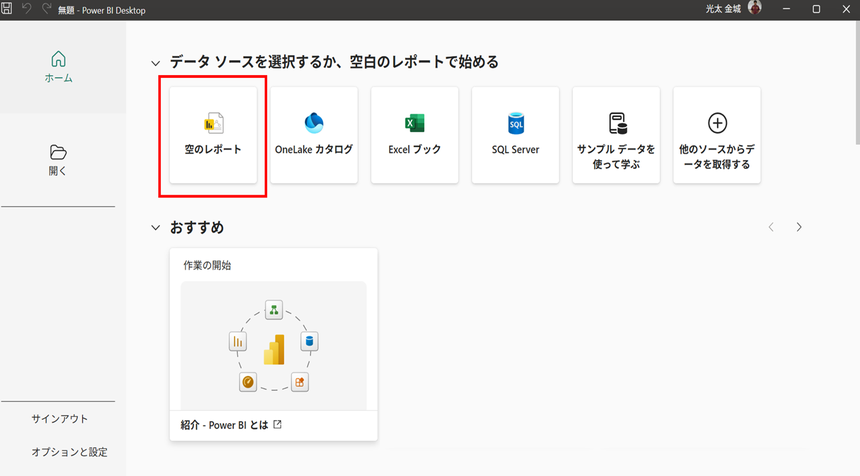Open the OneLake カタログ data source

(x=314, y=135)
